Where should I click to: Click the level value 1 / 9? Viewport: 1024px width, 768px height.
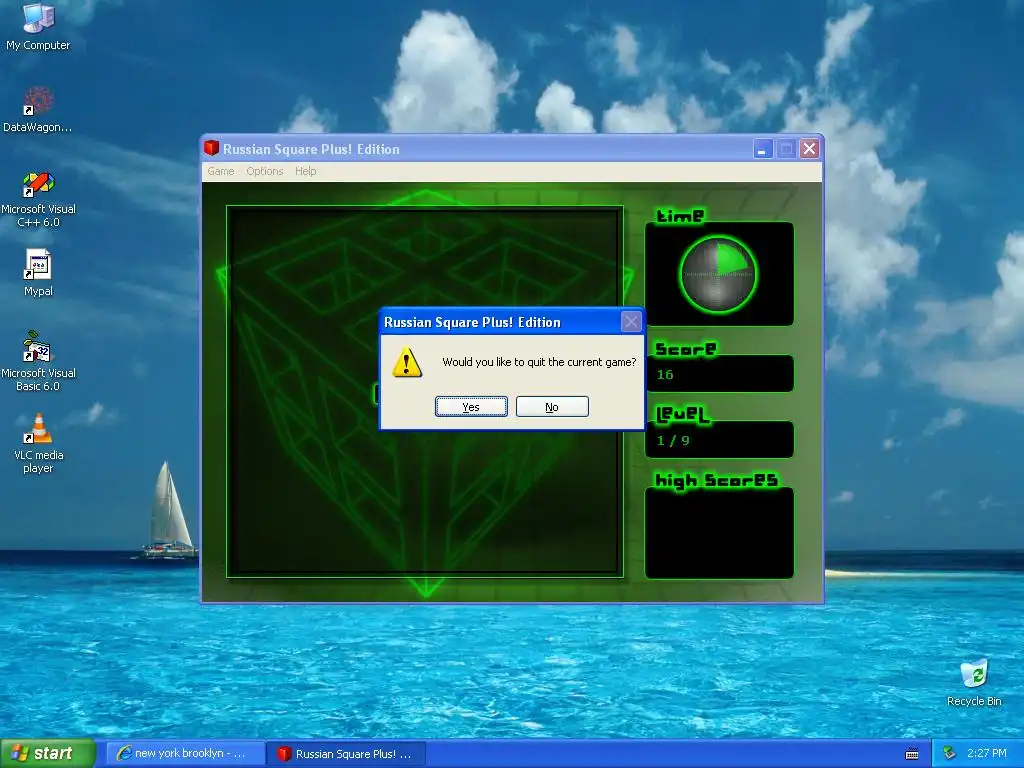point(673,440)
